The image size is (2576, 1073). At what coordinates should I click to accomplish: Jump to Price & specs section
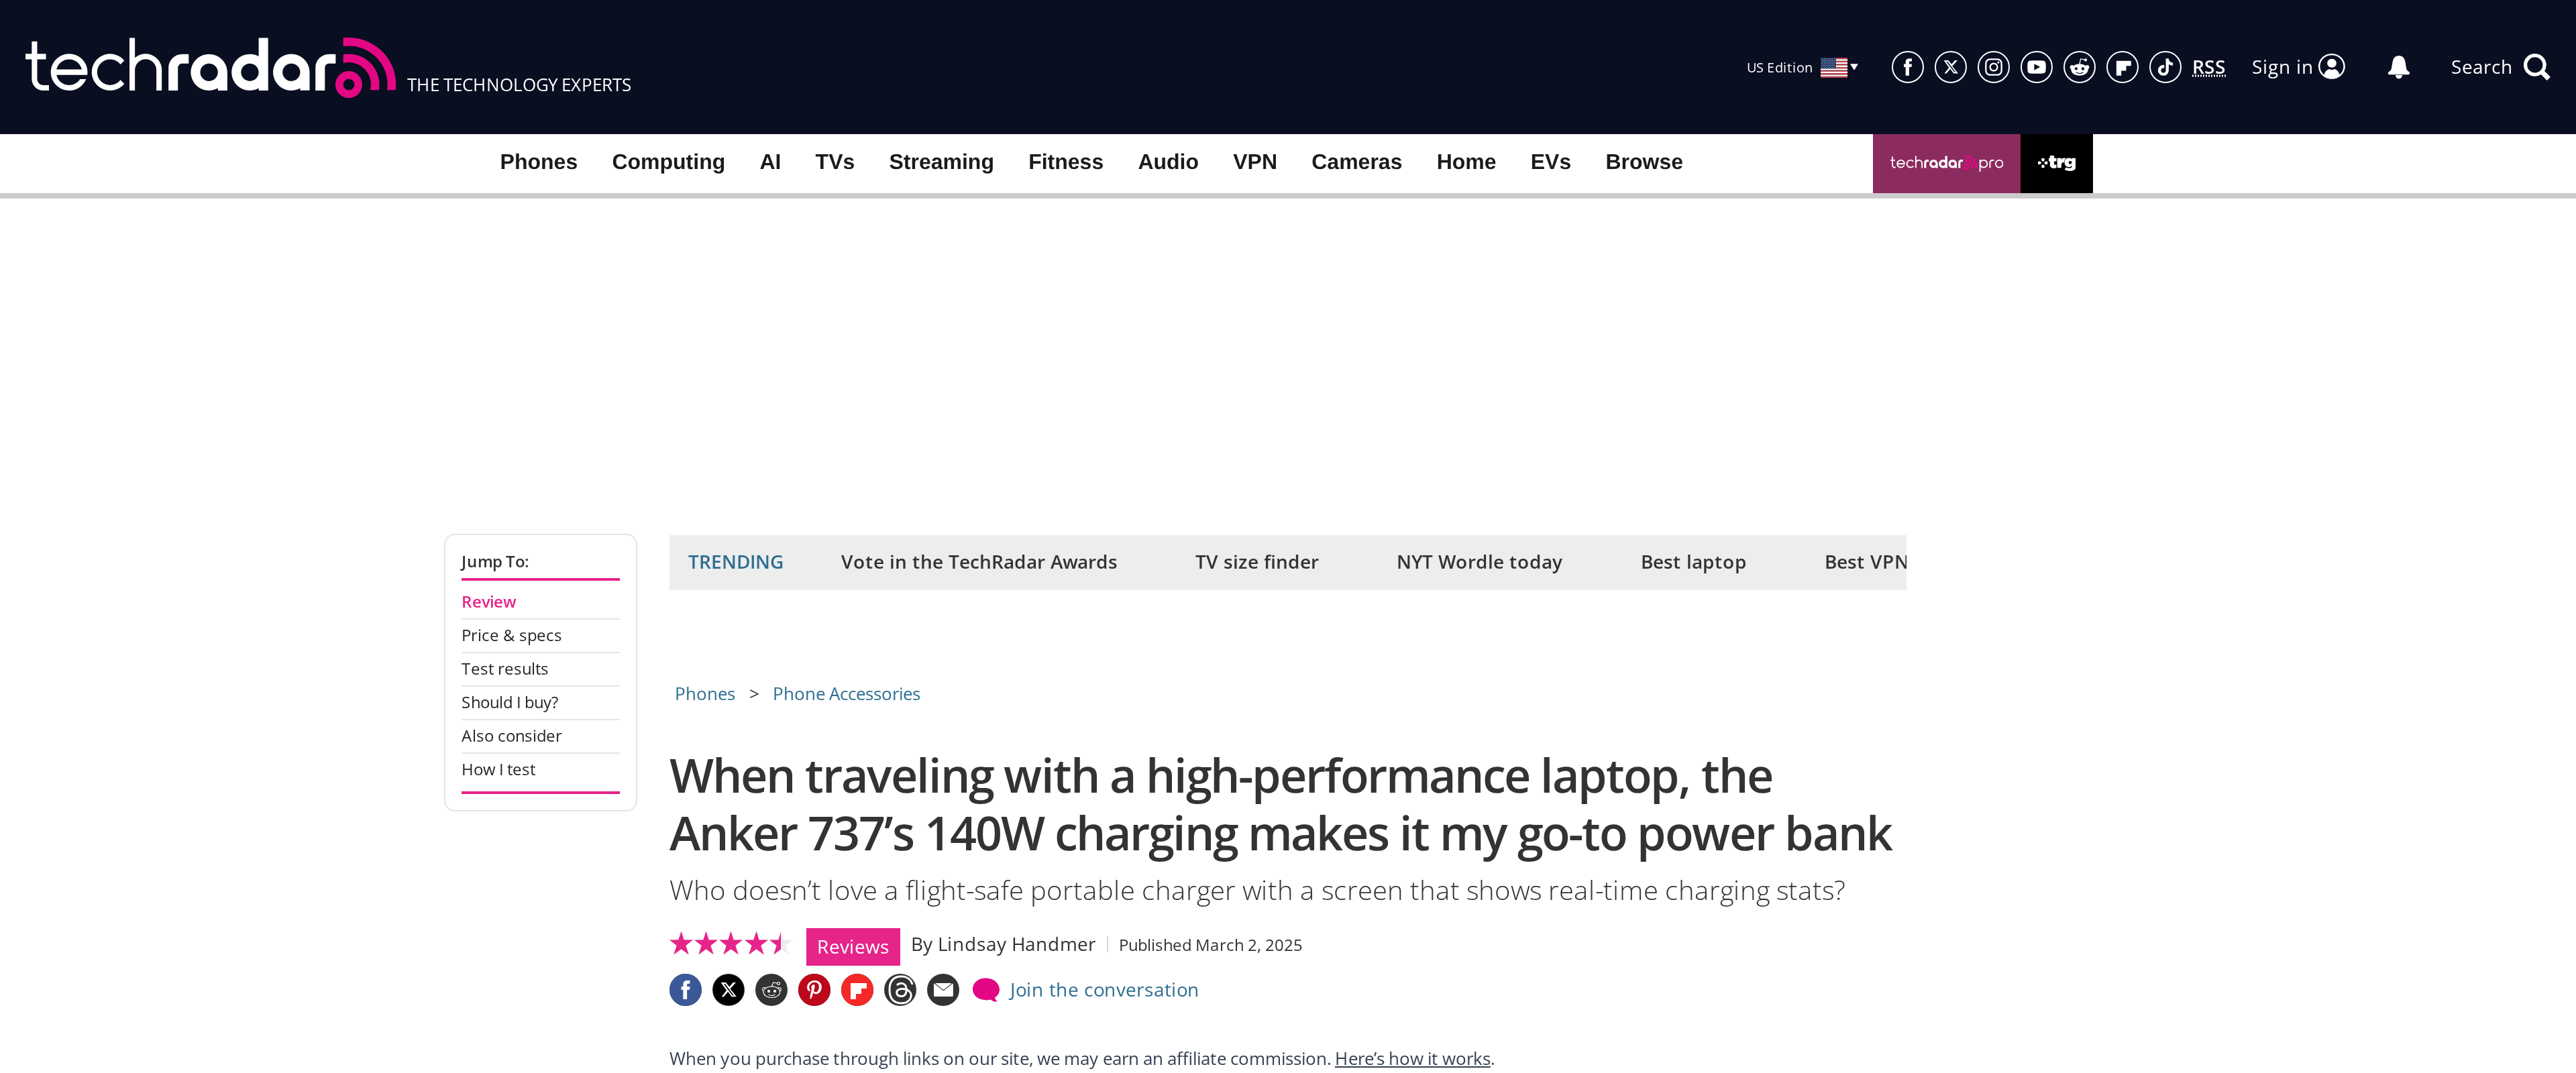[x=511, y=636]
